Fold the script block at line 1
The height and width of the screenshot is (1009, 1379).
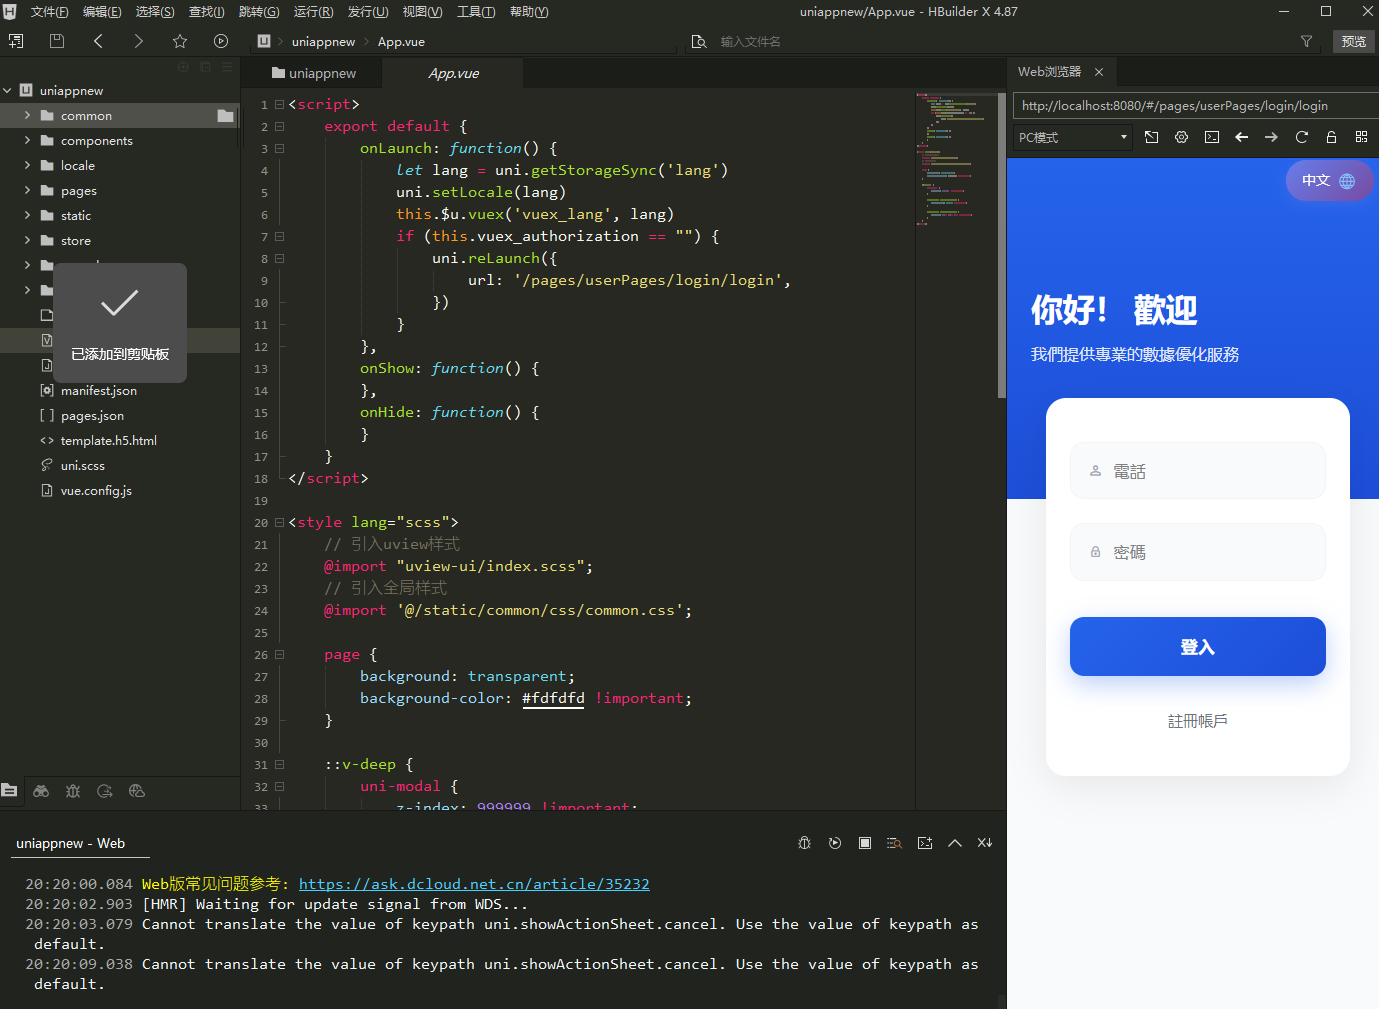(x=280, y=104)
